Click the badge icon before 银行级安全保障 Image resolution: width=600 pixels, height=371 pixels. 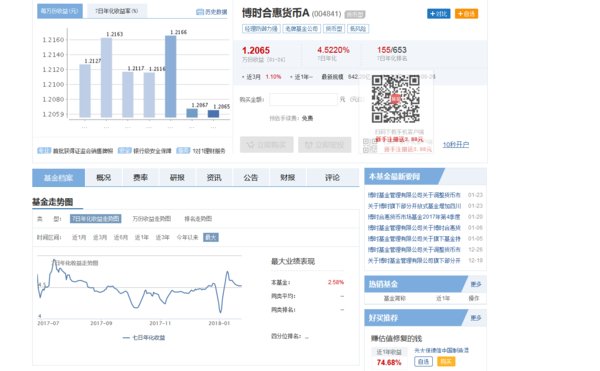[125, 151]
